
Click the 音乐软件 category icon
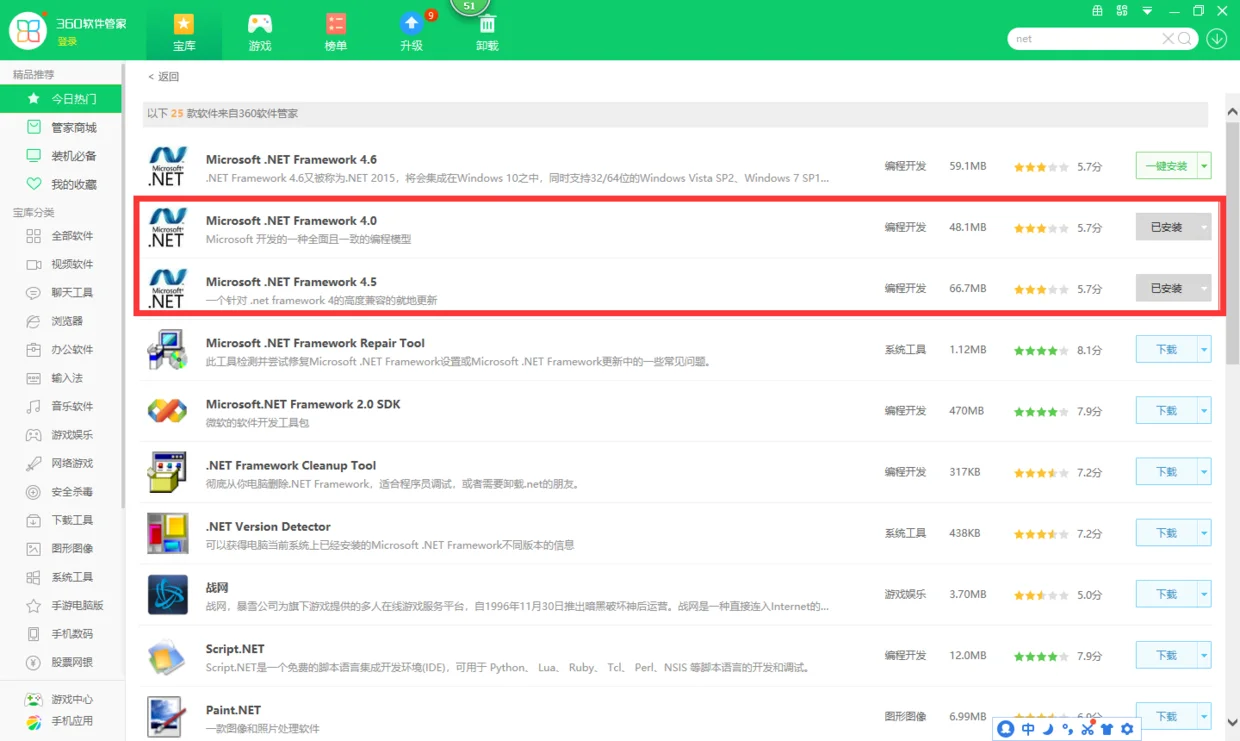(x=34, y=406)
